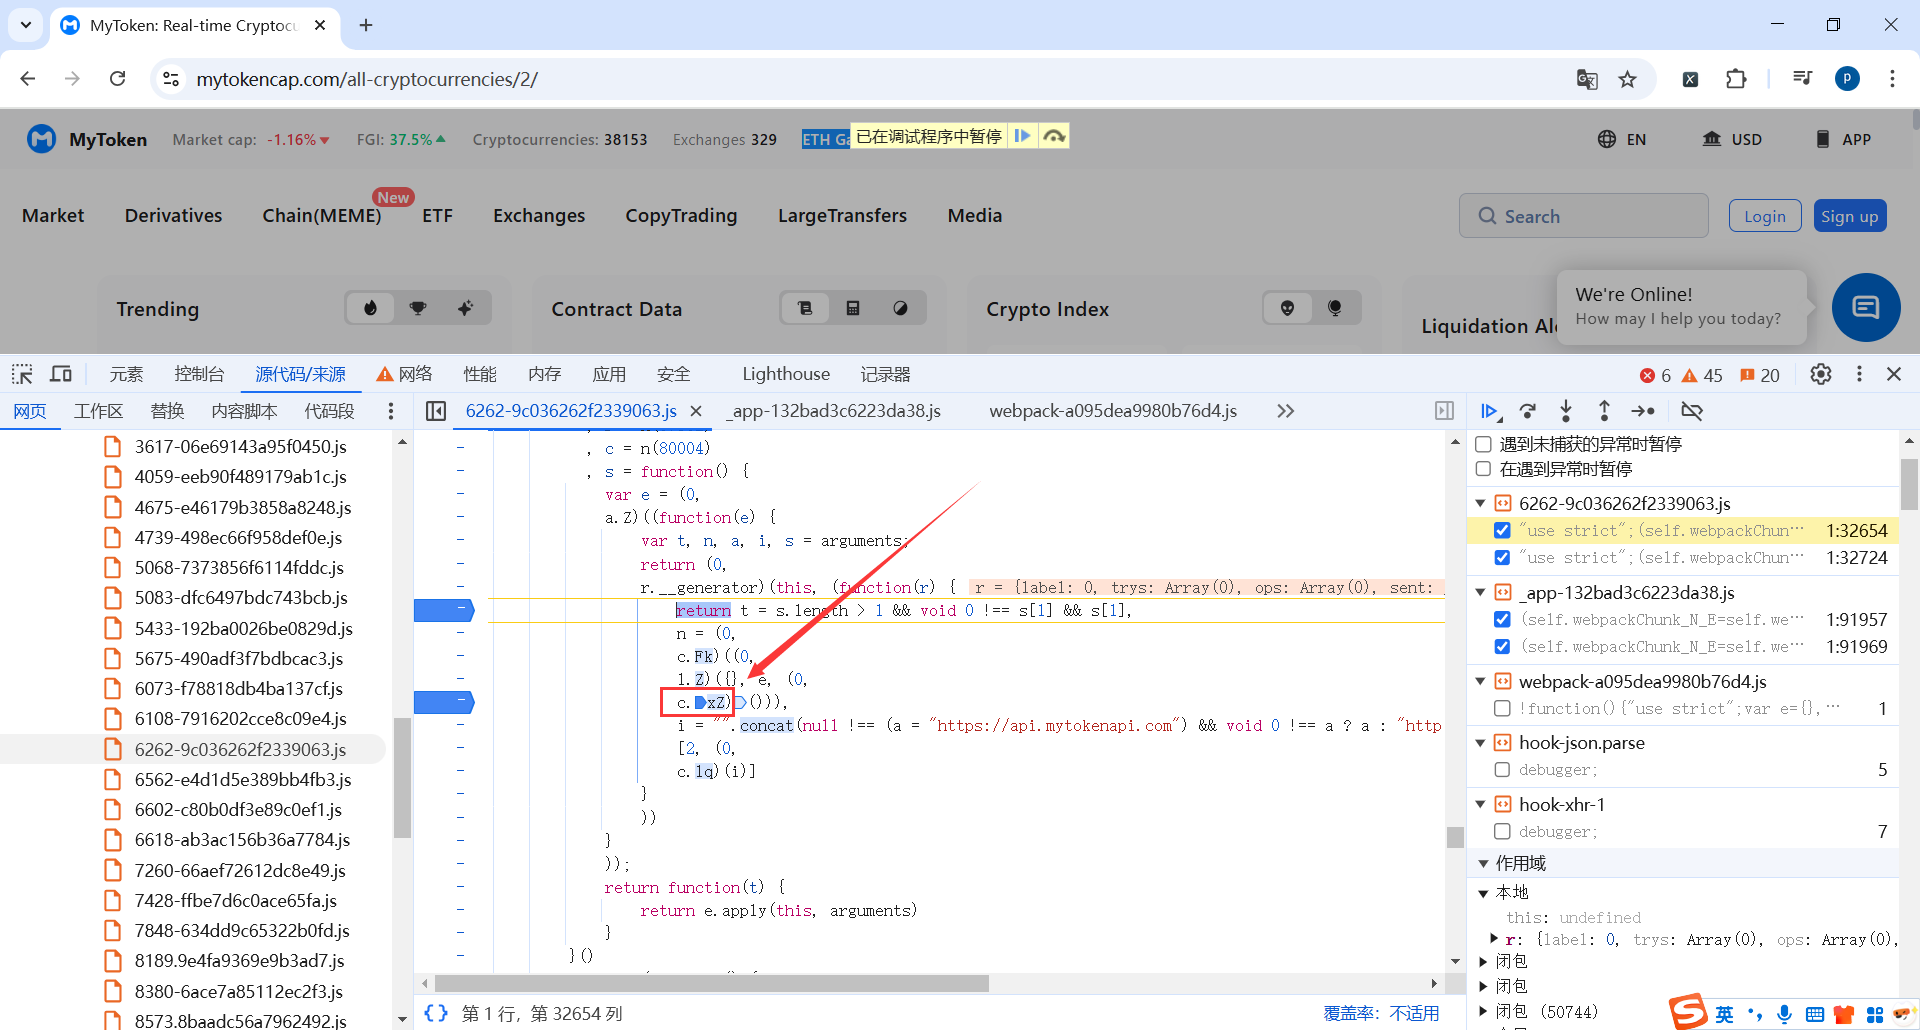Uncheck the breakpoint at 1:91957
1920x1030 pixels.
point(1502,620)
